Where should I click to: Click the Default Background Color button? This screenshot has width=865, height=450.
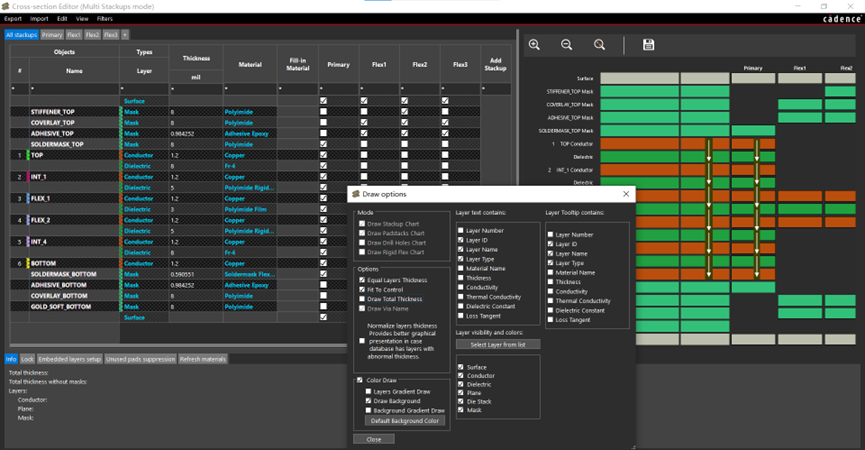(407, 421)
